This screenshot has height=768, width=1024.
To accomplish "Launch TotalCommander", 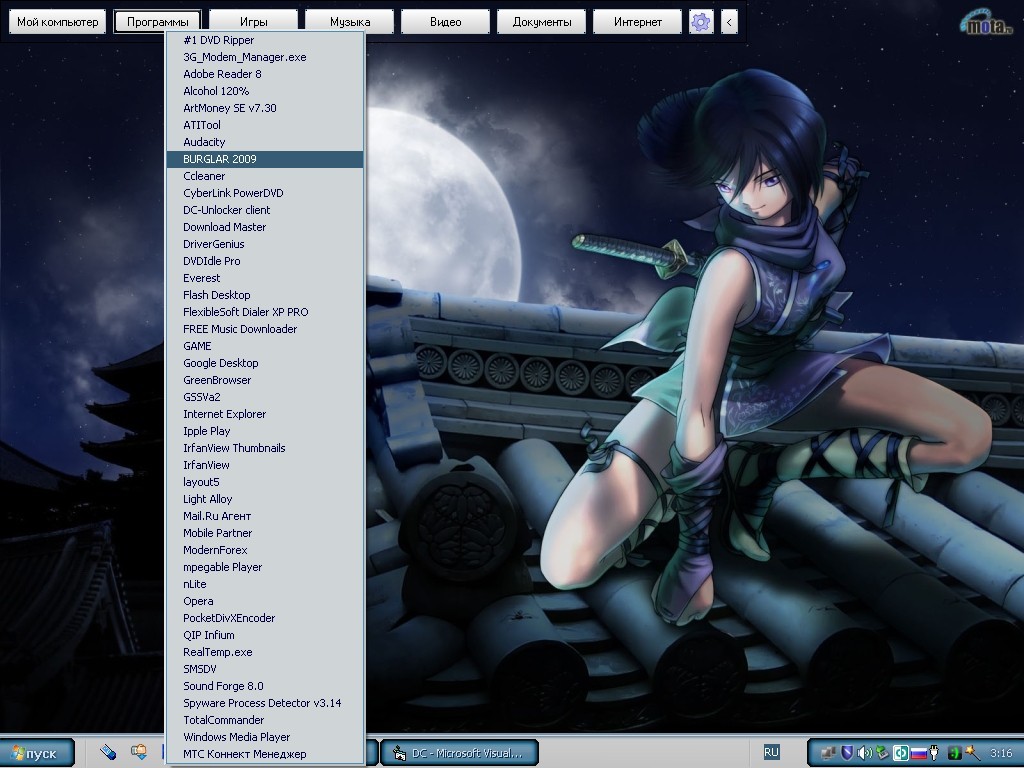I will [x=265, y=720].
